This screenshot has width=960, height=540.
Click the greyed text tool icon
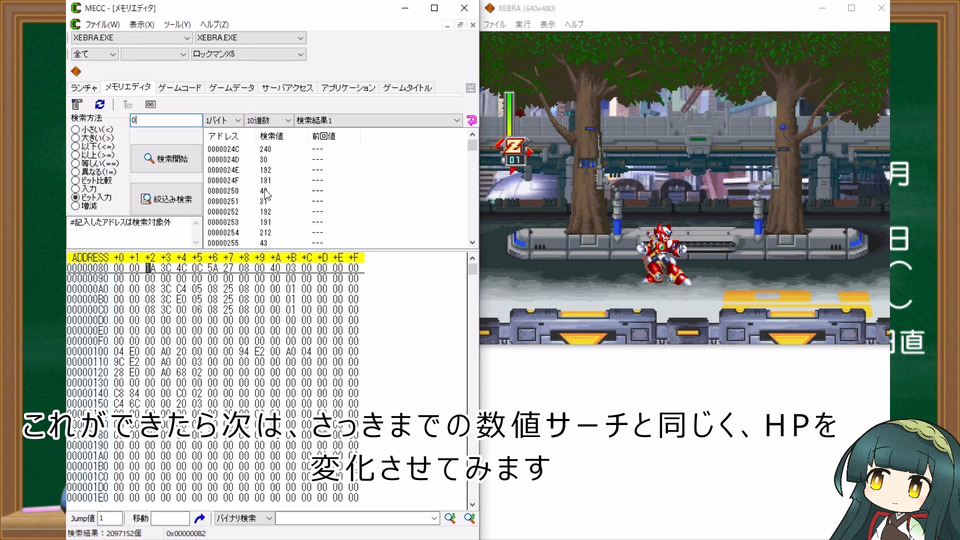[127, 104]
